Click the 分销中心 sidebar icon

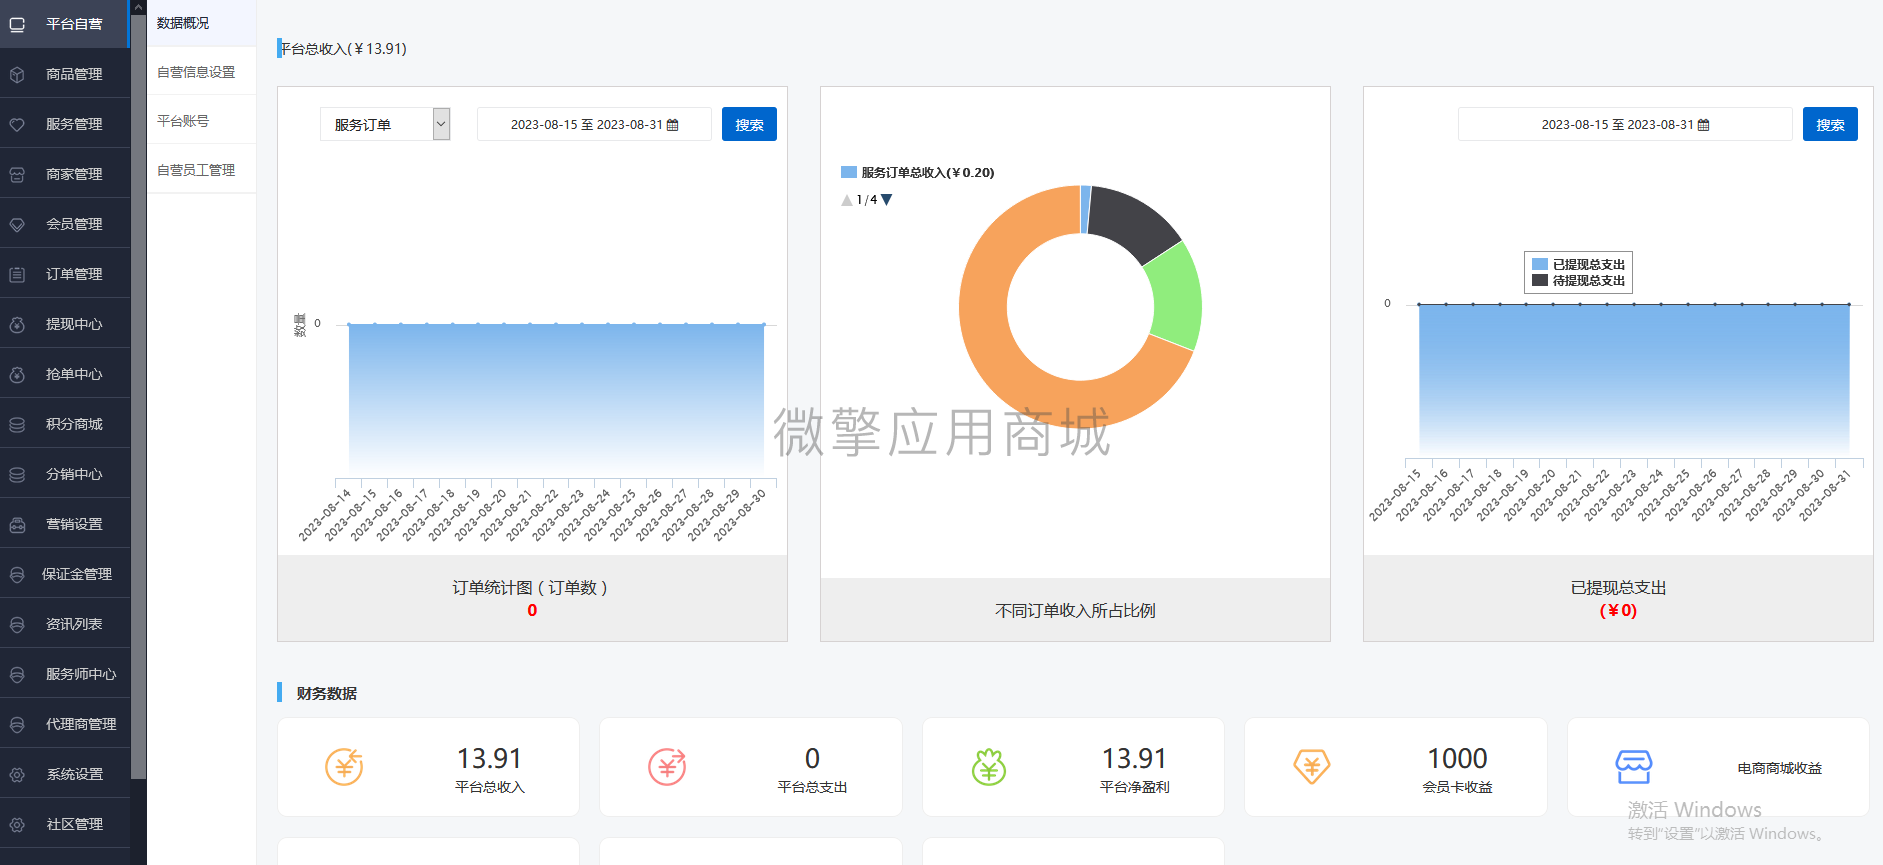click(17, 474)
